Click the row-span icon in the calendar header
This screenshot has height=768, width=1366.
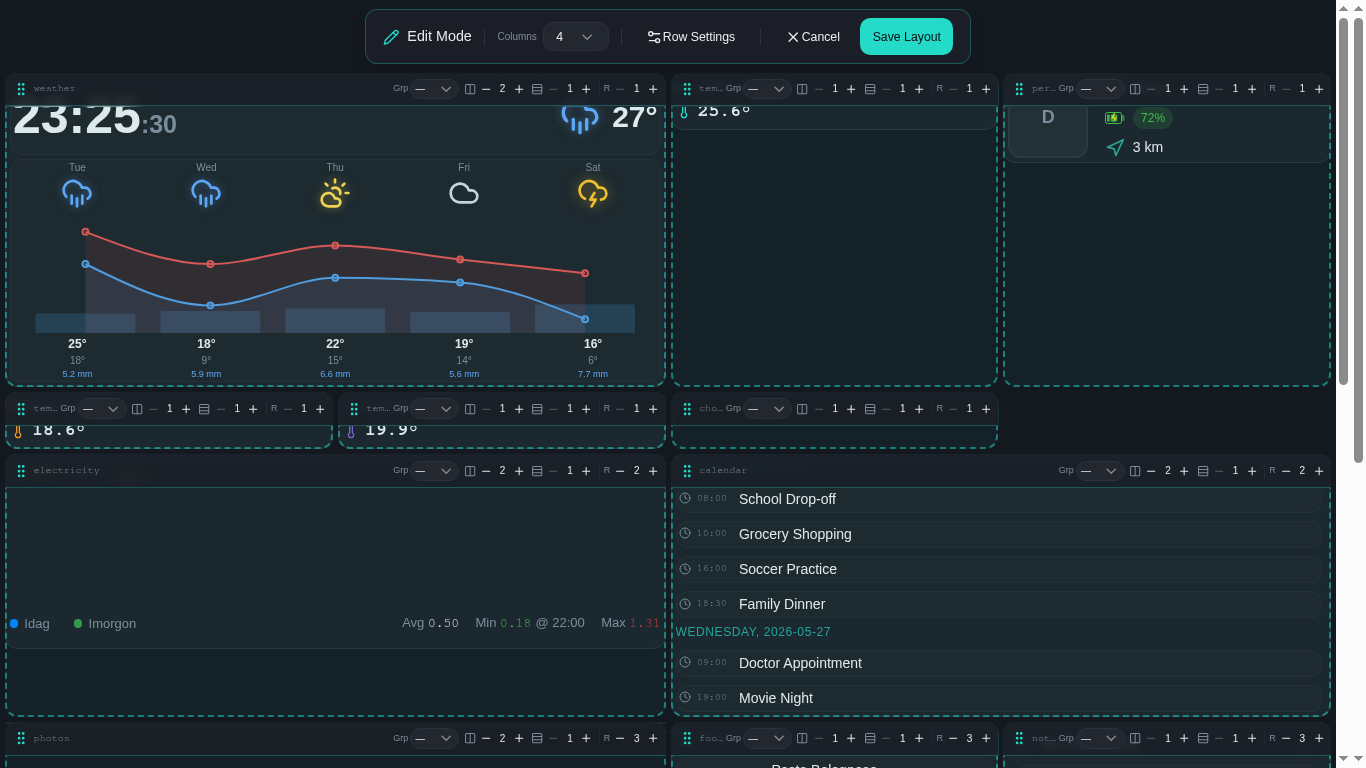[x=1203, y=471]
